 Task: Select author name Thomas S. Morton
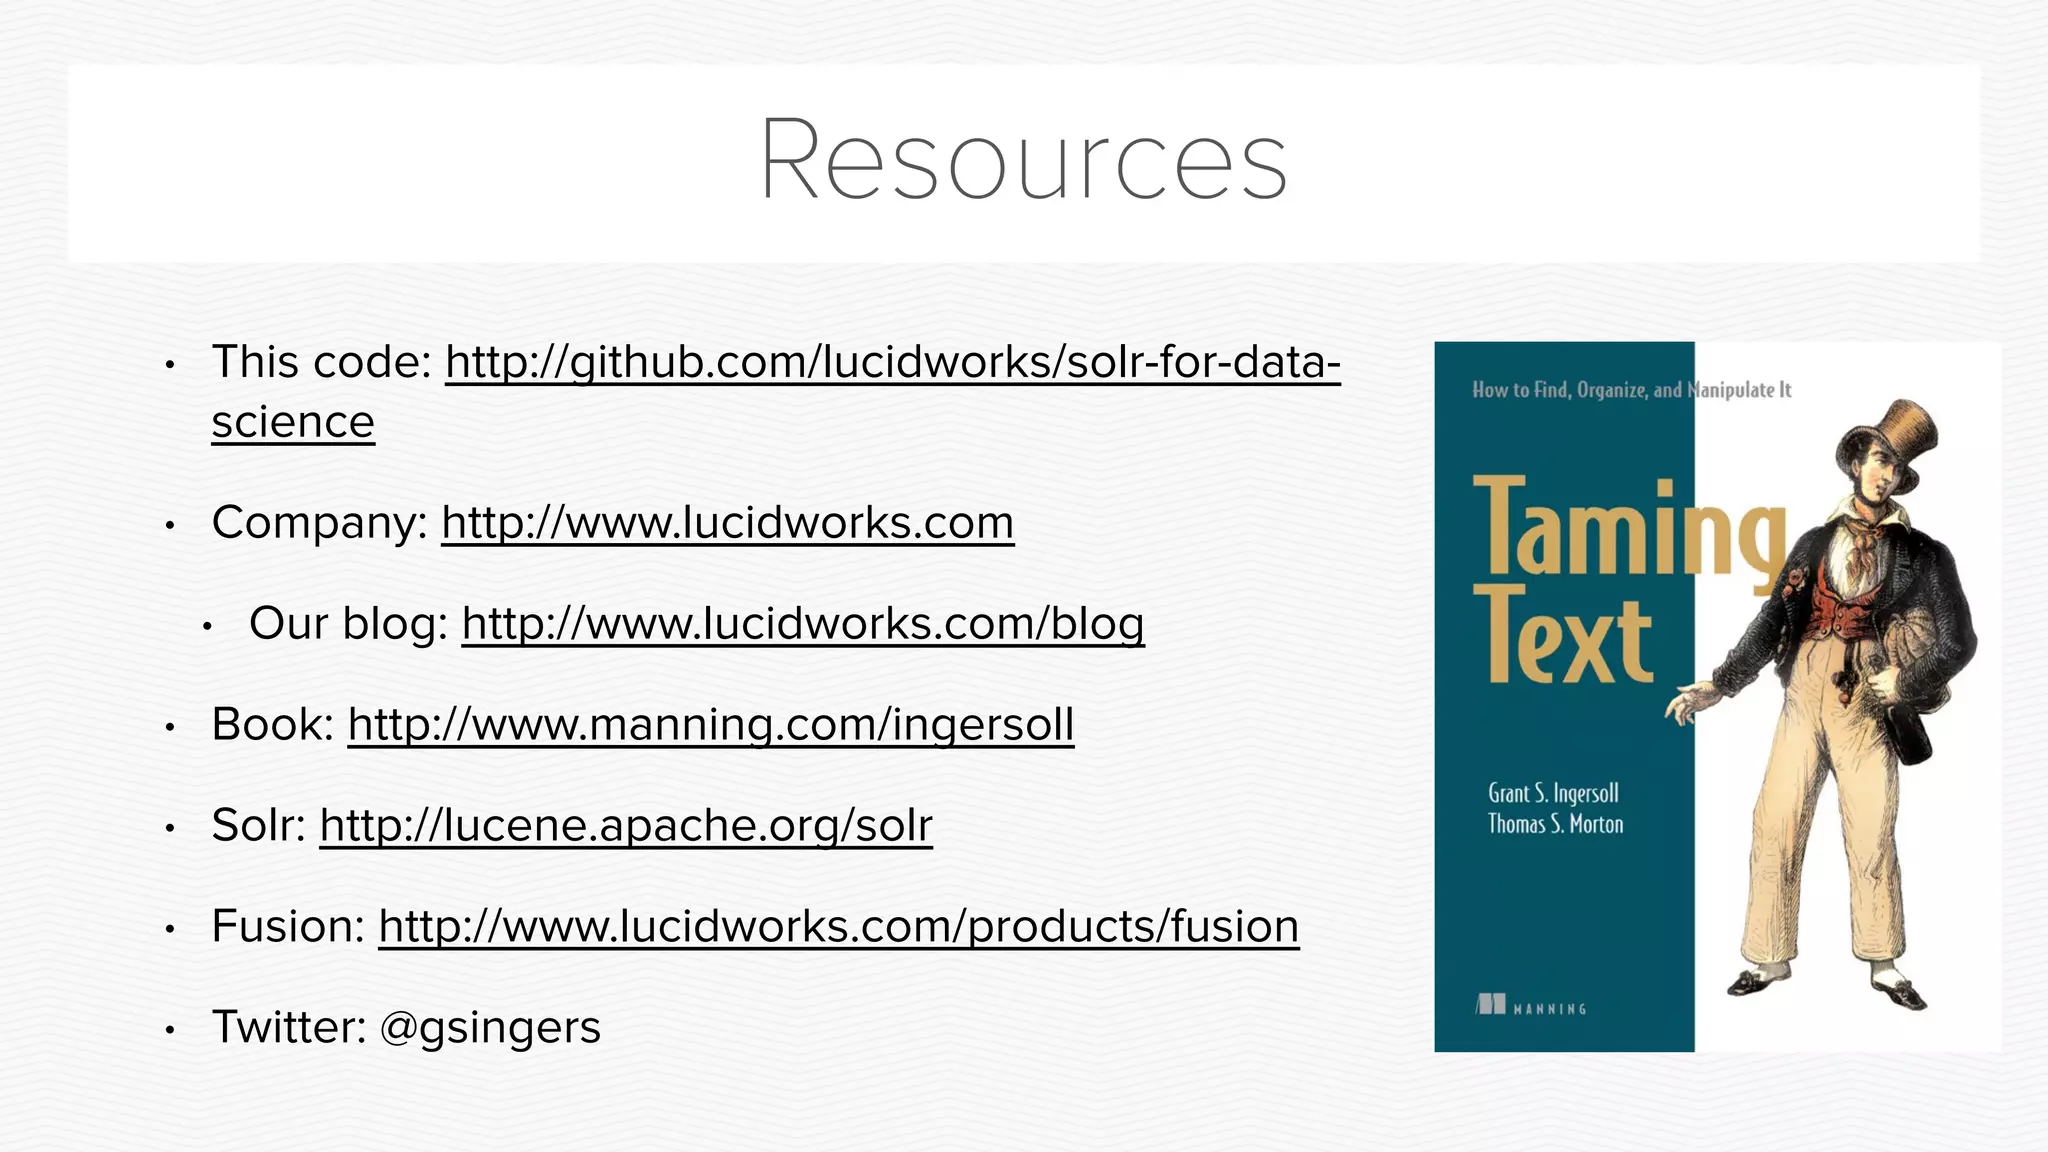1556,824
